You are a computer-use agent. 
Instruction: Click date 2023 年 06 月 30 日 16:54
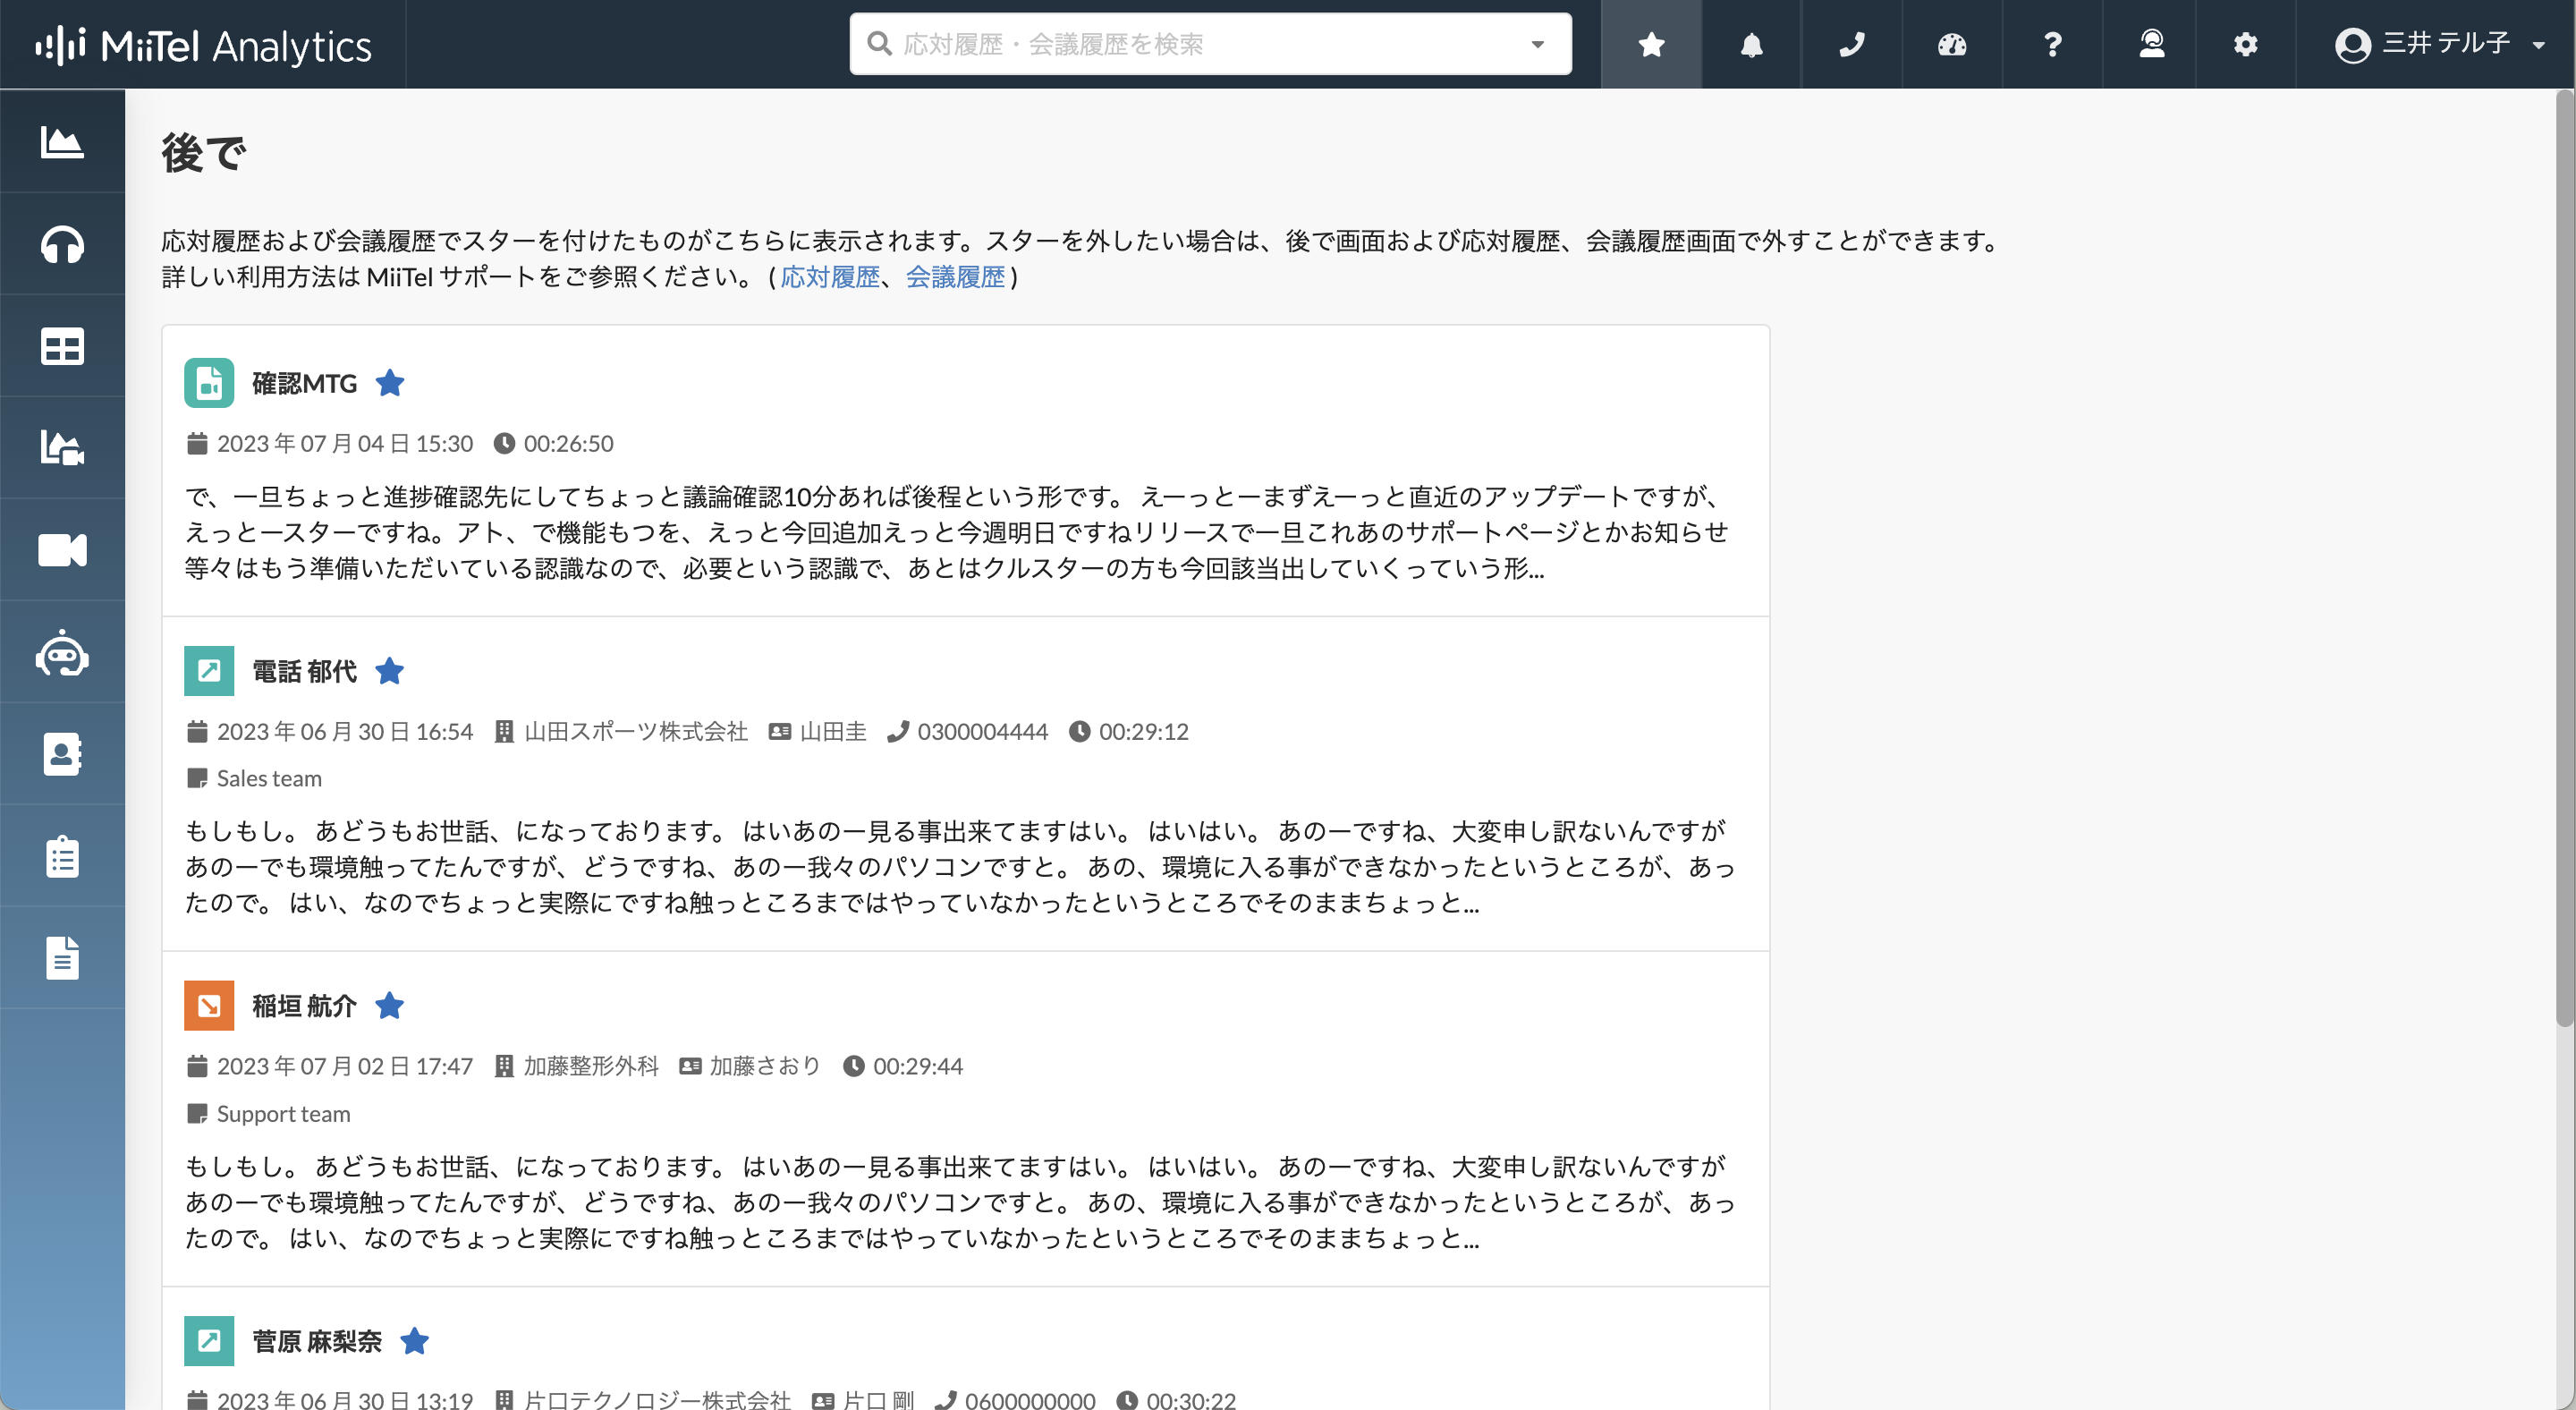pyautogui.click(x=345, y=732)
